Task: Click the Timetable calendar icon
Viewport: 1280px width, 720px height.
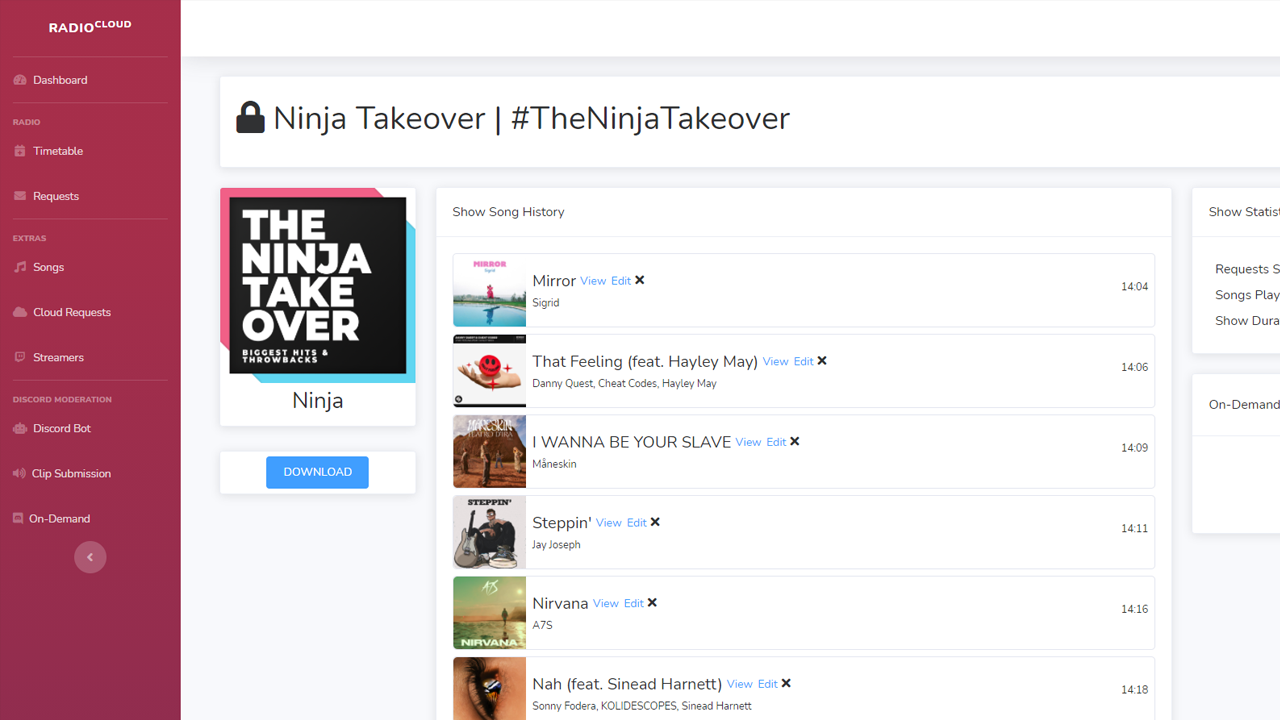Action: point(20,151)
